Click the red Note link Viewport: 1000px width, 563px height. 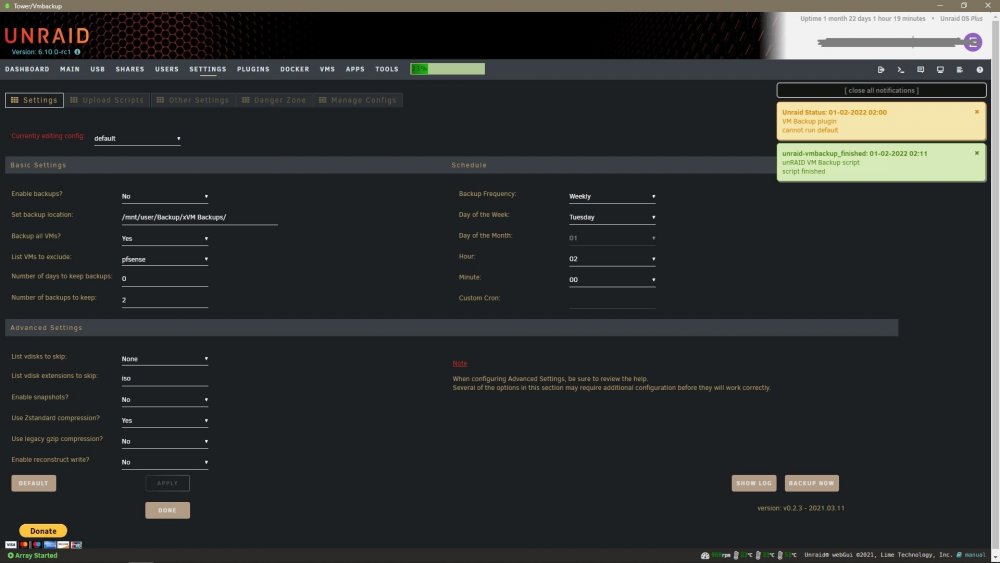pyautogui.click(x=460, y=363)
